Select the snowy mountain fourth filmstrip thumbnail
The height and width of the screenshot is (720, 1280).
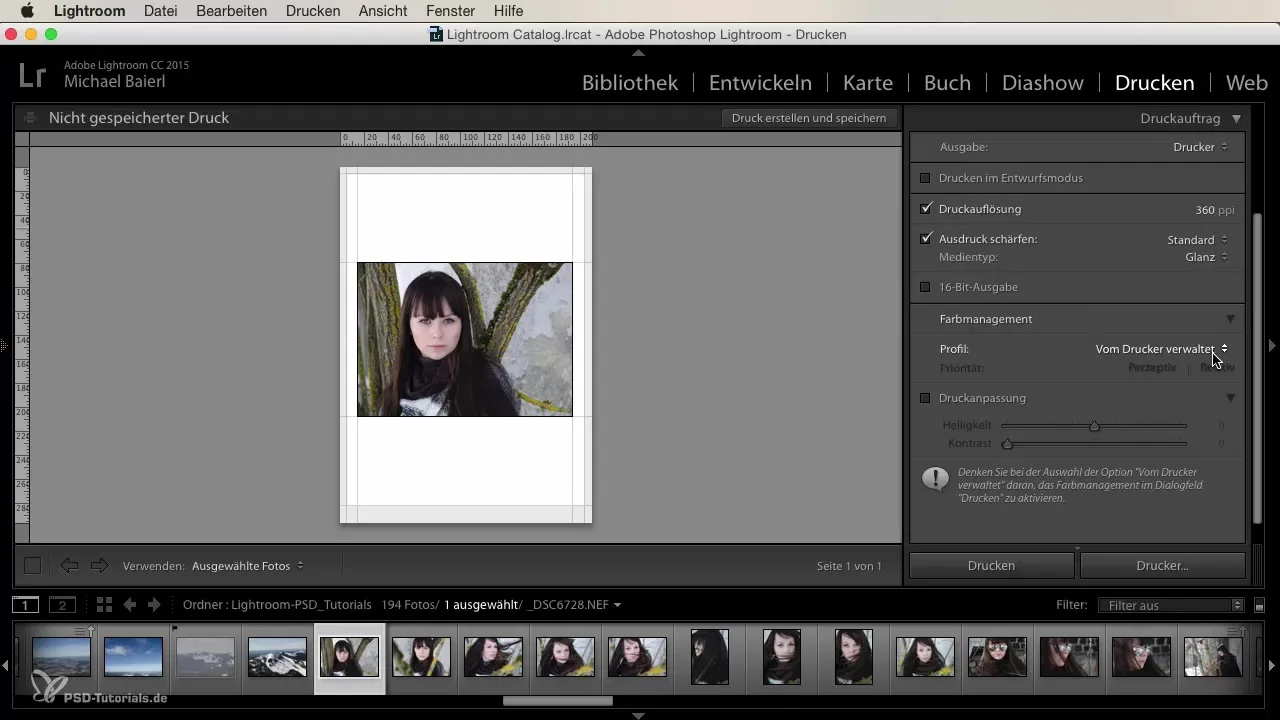coord(277,657)
